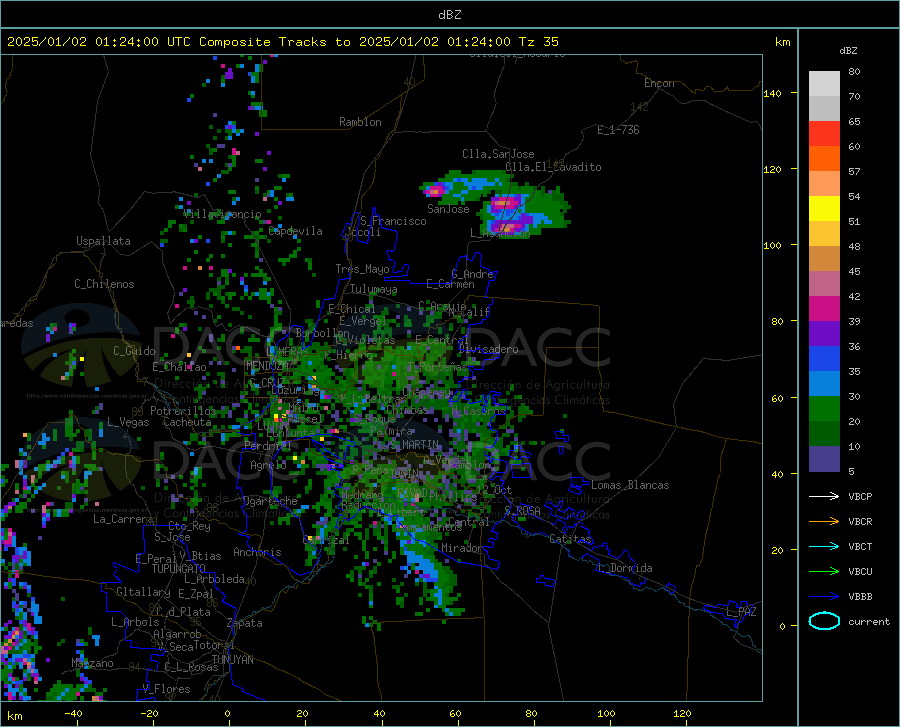Click the orange VBCR arrow icon
The image size is (900, 727).
click(x=824, y=522)
